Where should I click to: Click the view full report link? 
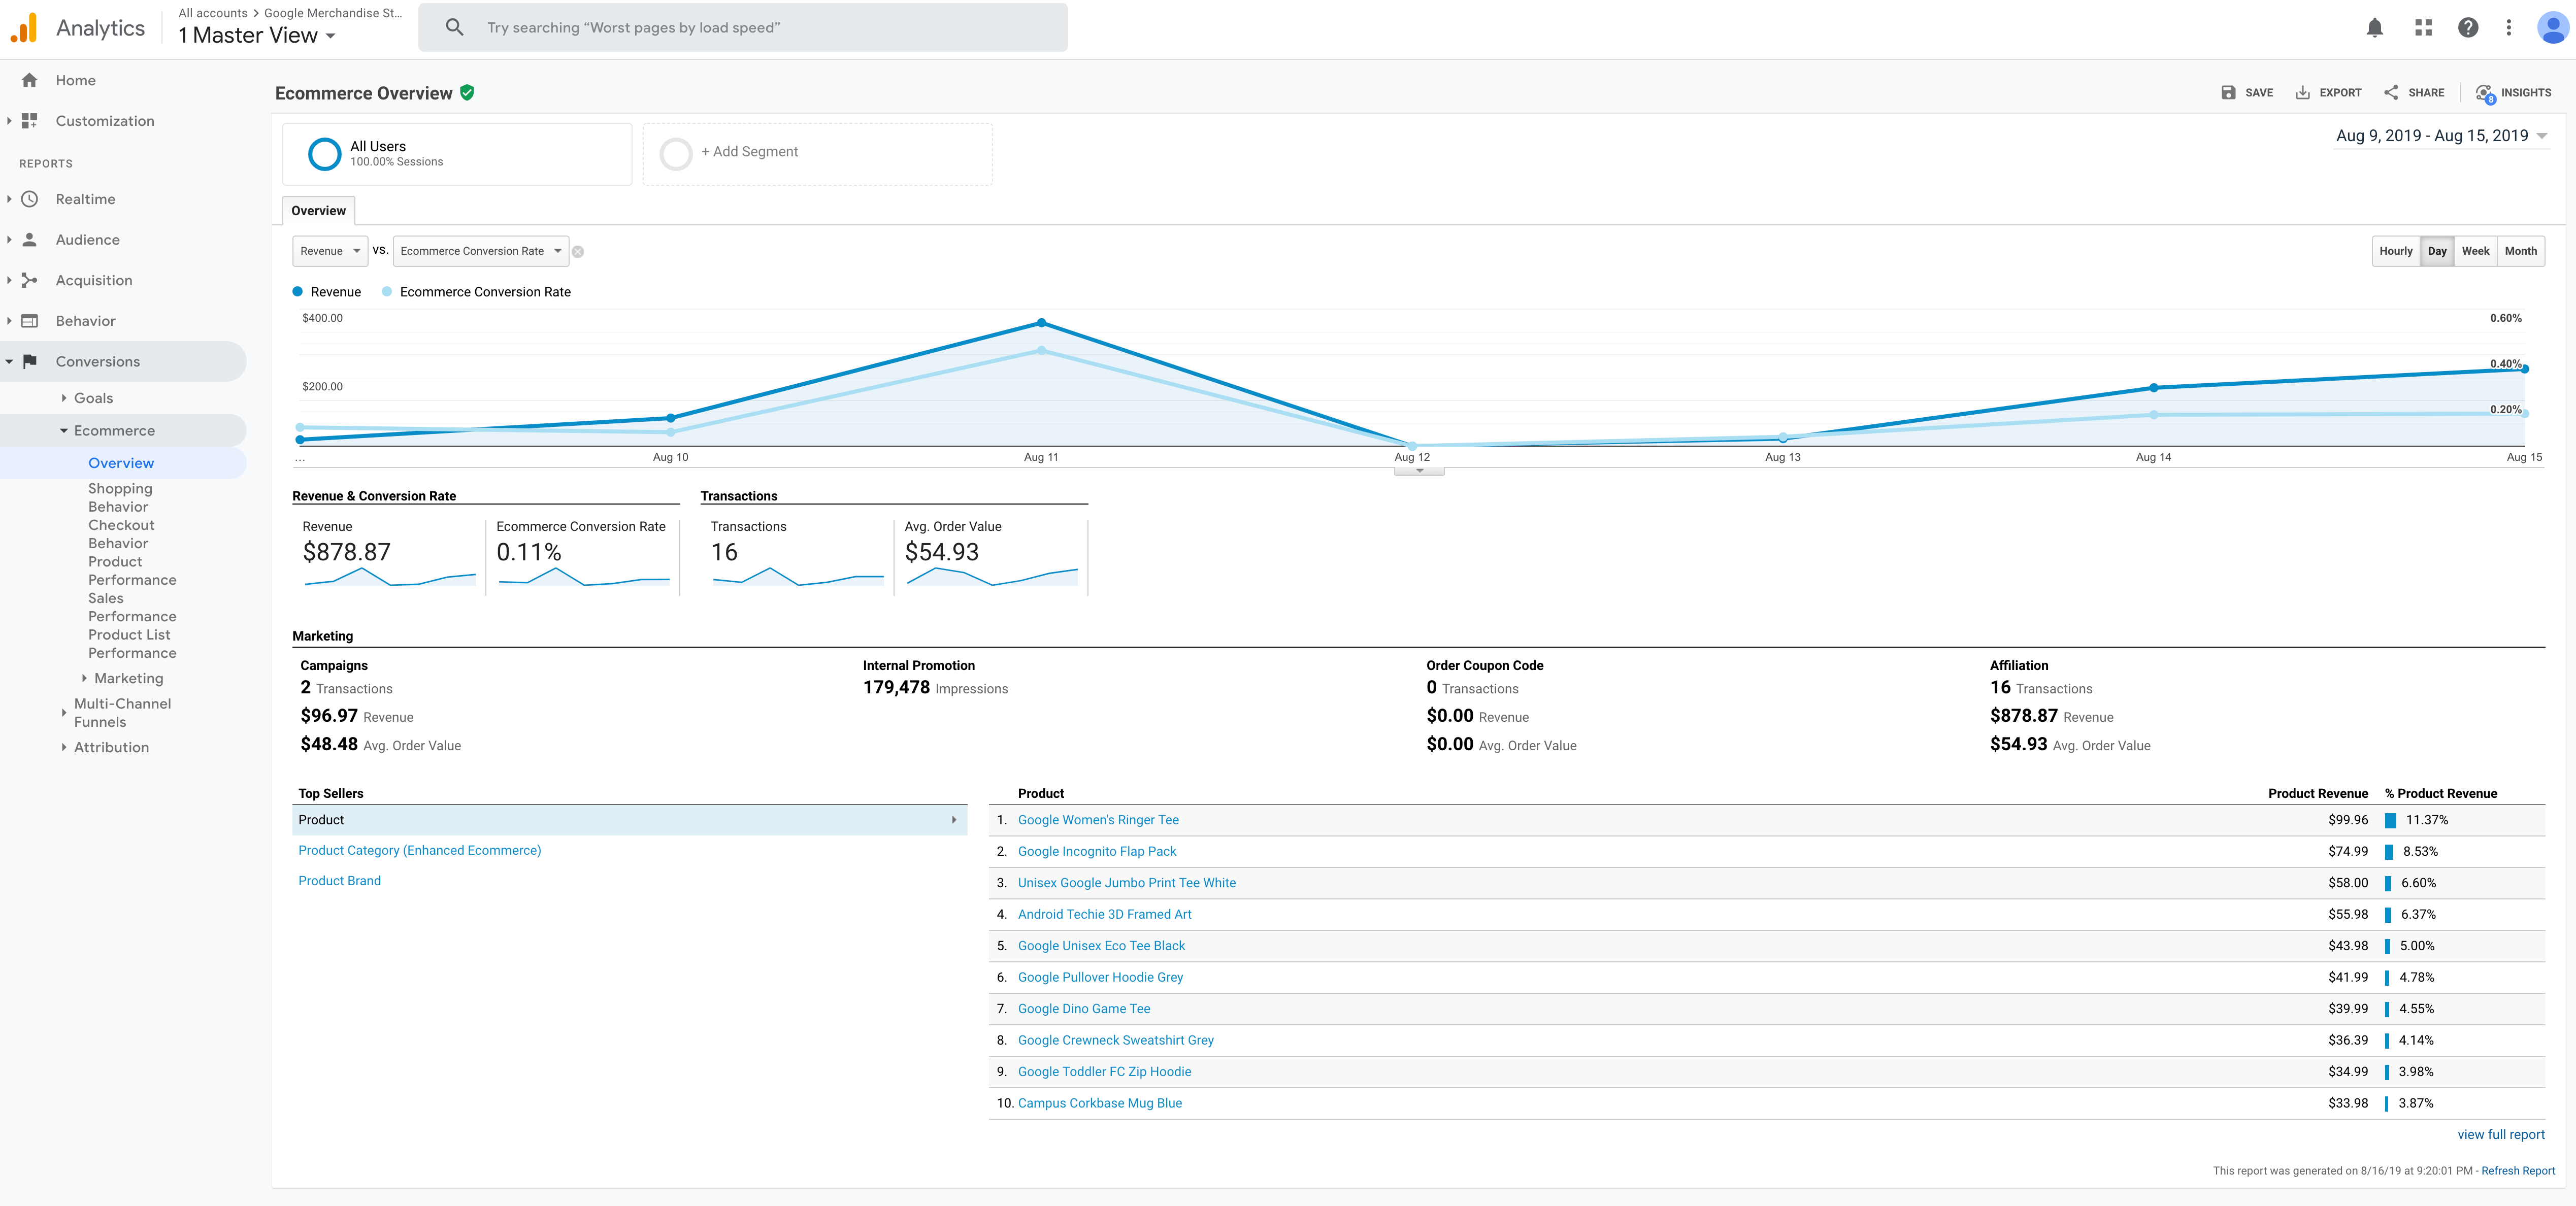(2500, 1134)
